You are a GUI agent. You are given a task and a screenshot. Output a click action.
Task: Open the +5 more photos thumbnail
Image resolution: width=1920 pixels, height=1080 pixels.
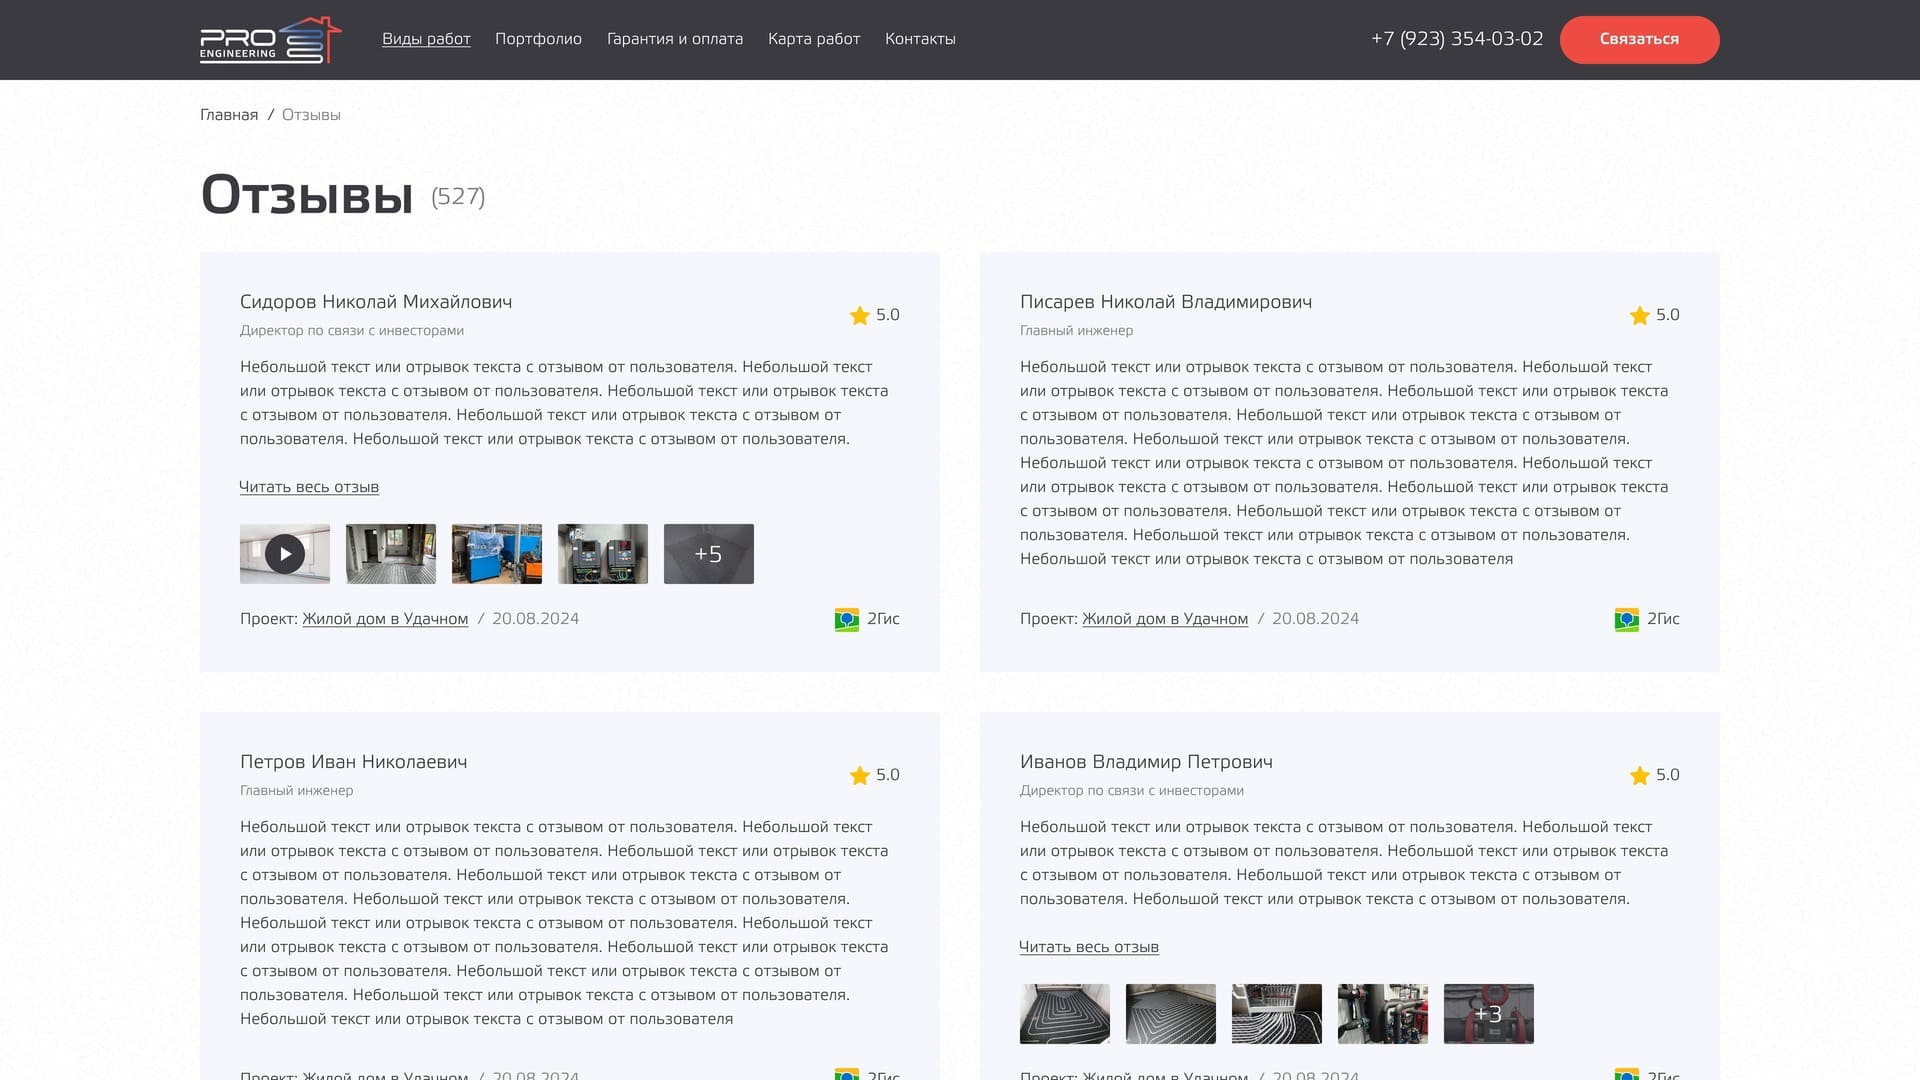tap(709, 554)
